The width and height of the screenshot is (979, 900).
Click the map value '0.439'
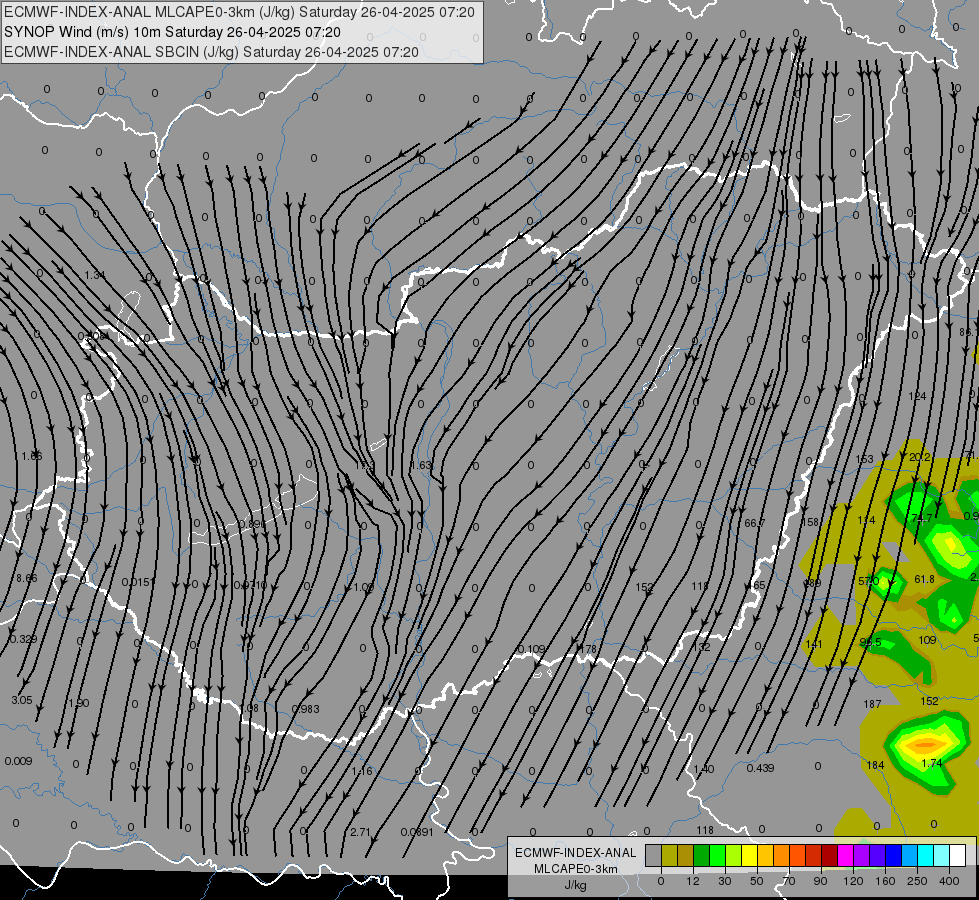(760, 768)
